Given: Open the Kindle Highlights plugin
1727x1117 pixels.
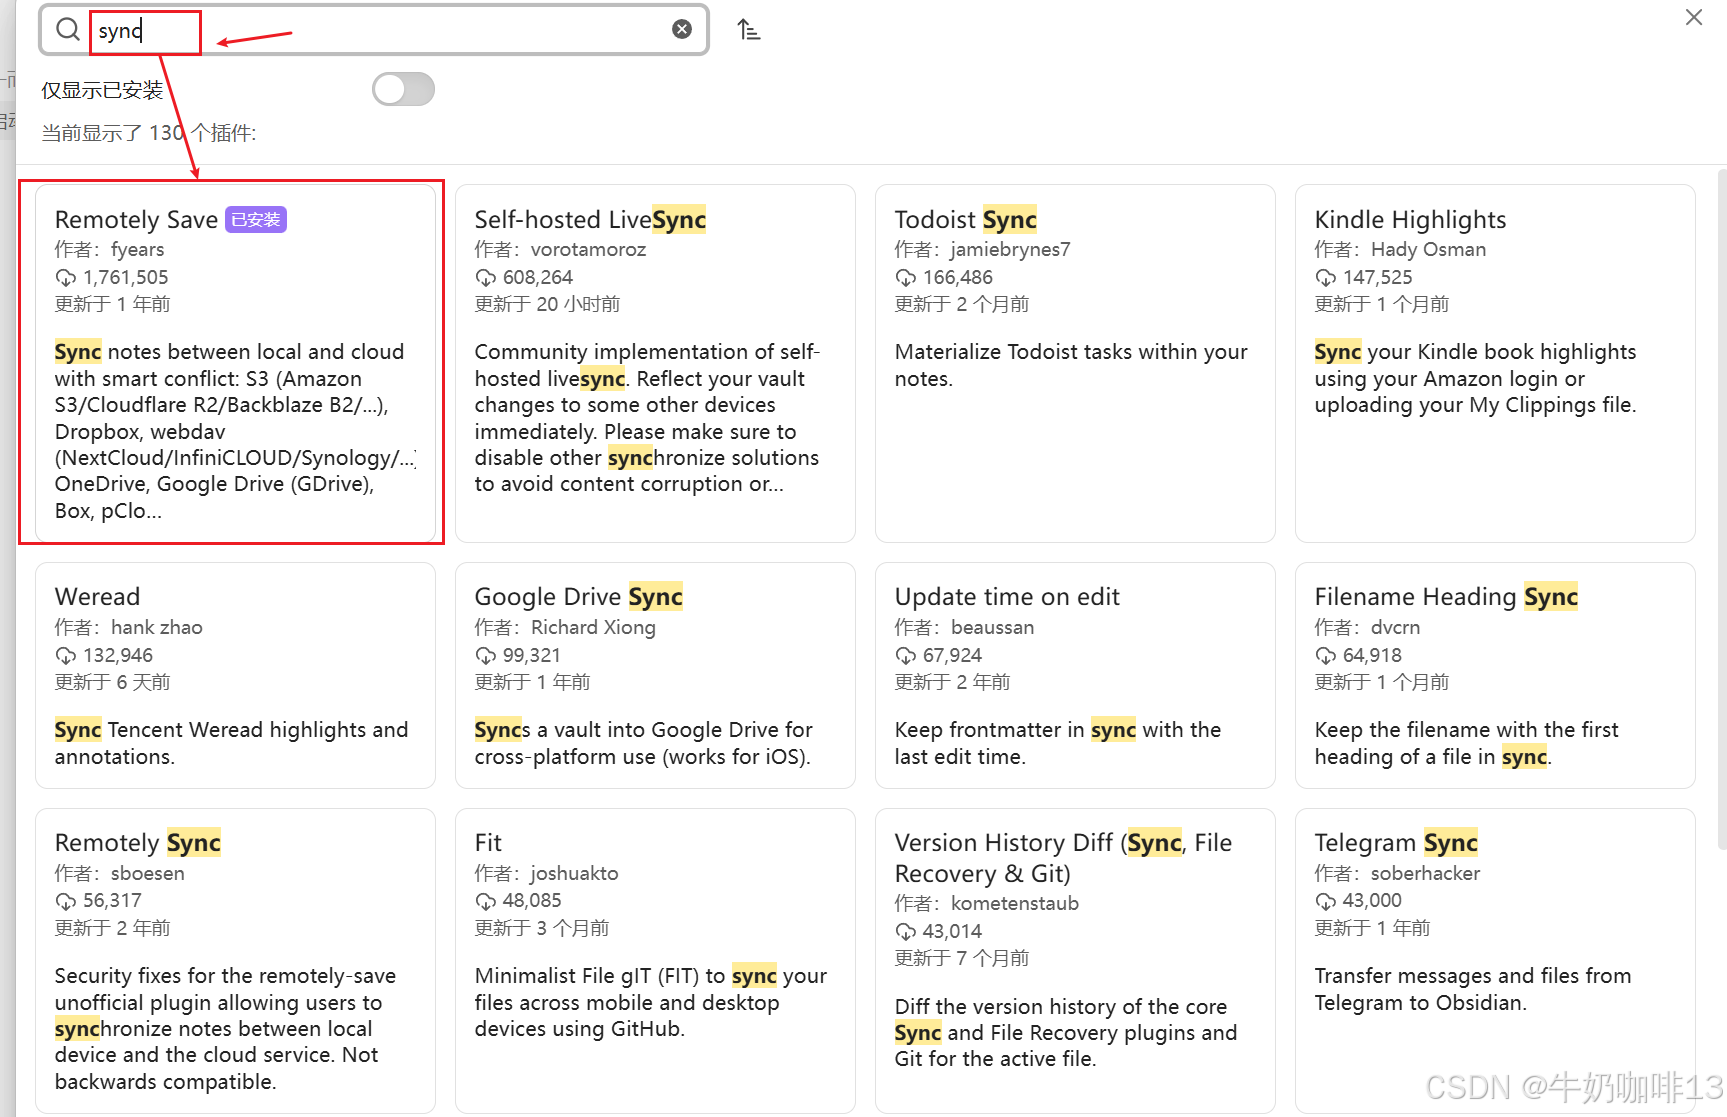Looking at the screenshot, I should point(1495,363).
